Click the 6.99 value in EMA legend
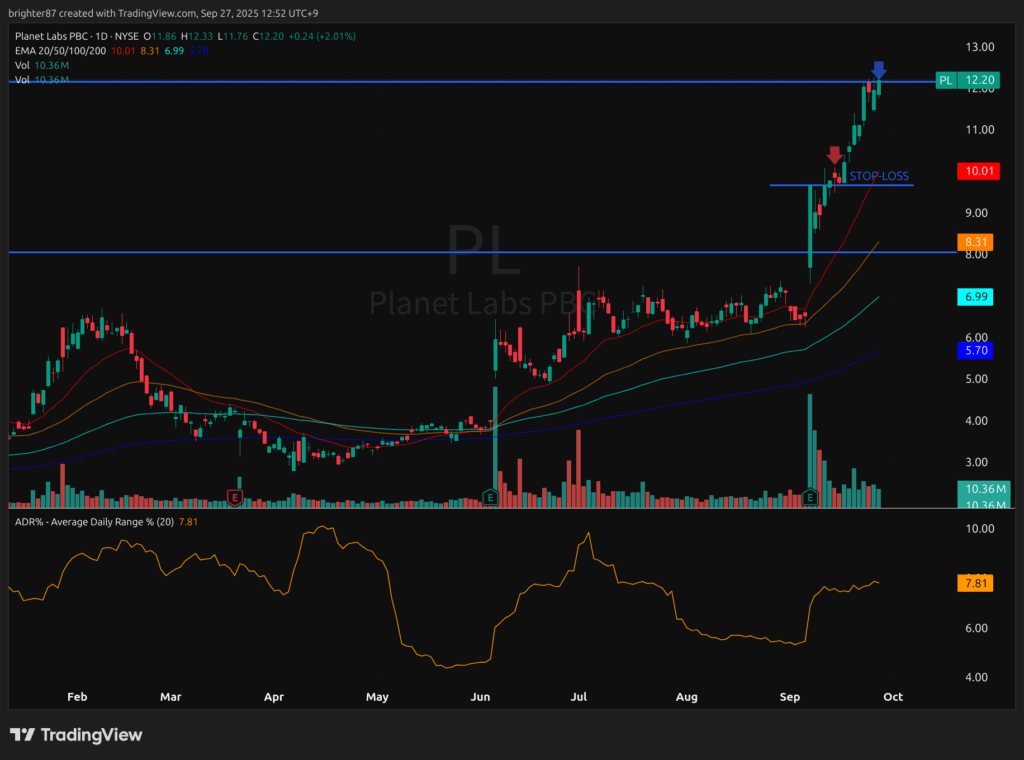The image size is (1024, 760). click(174, 51)
